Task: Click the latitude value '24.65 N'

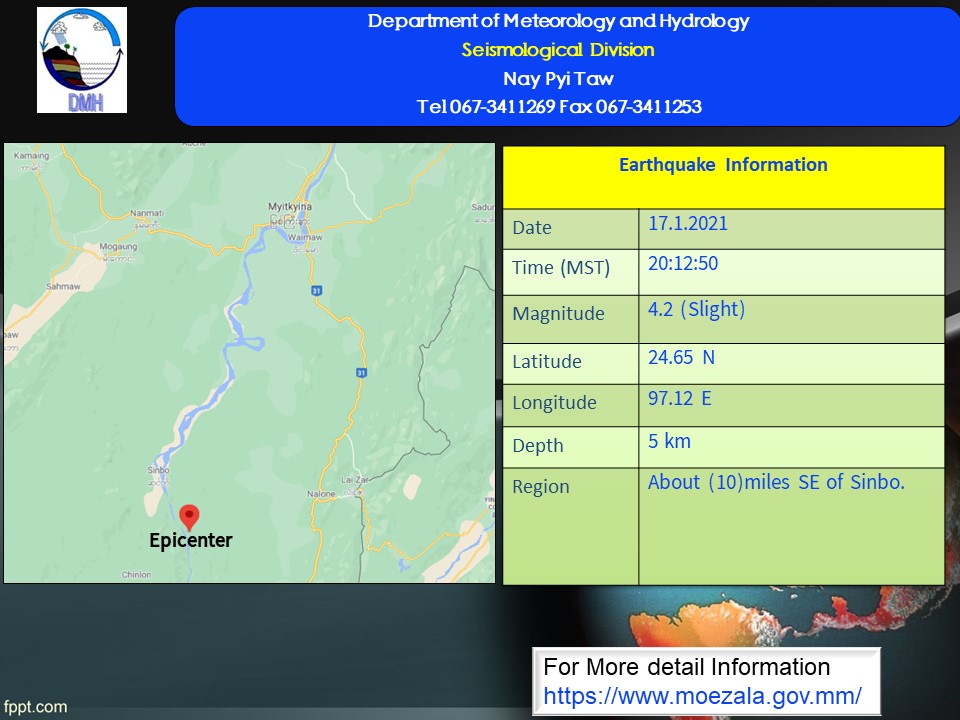Action: pos(681,357)
